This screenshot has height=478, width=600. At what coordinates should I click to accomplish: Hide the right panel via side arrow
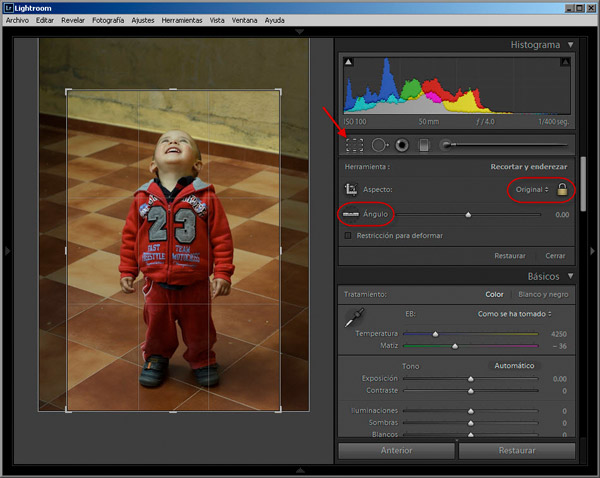pyautogui.click(x=592, y=251)
